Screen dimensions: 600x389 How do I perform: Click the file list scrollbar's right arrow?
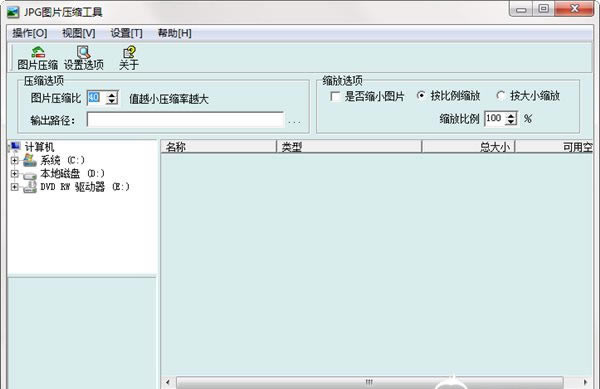point(585,382)
